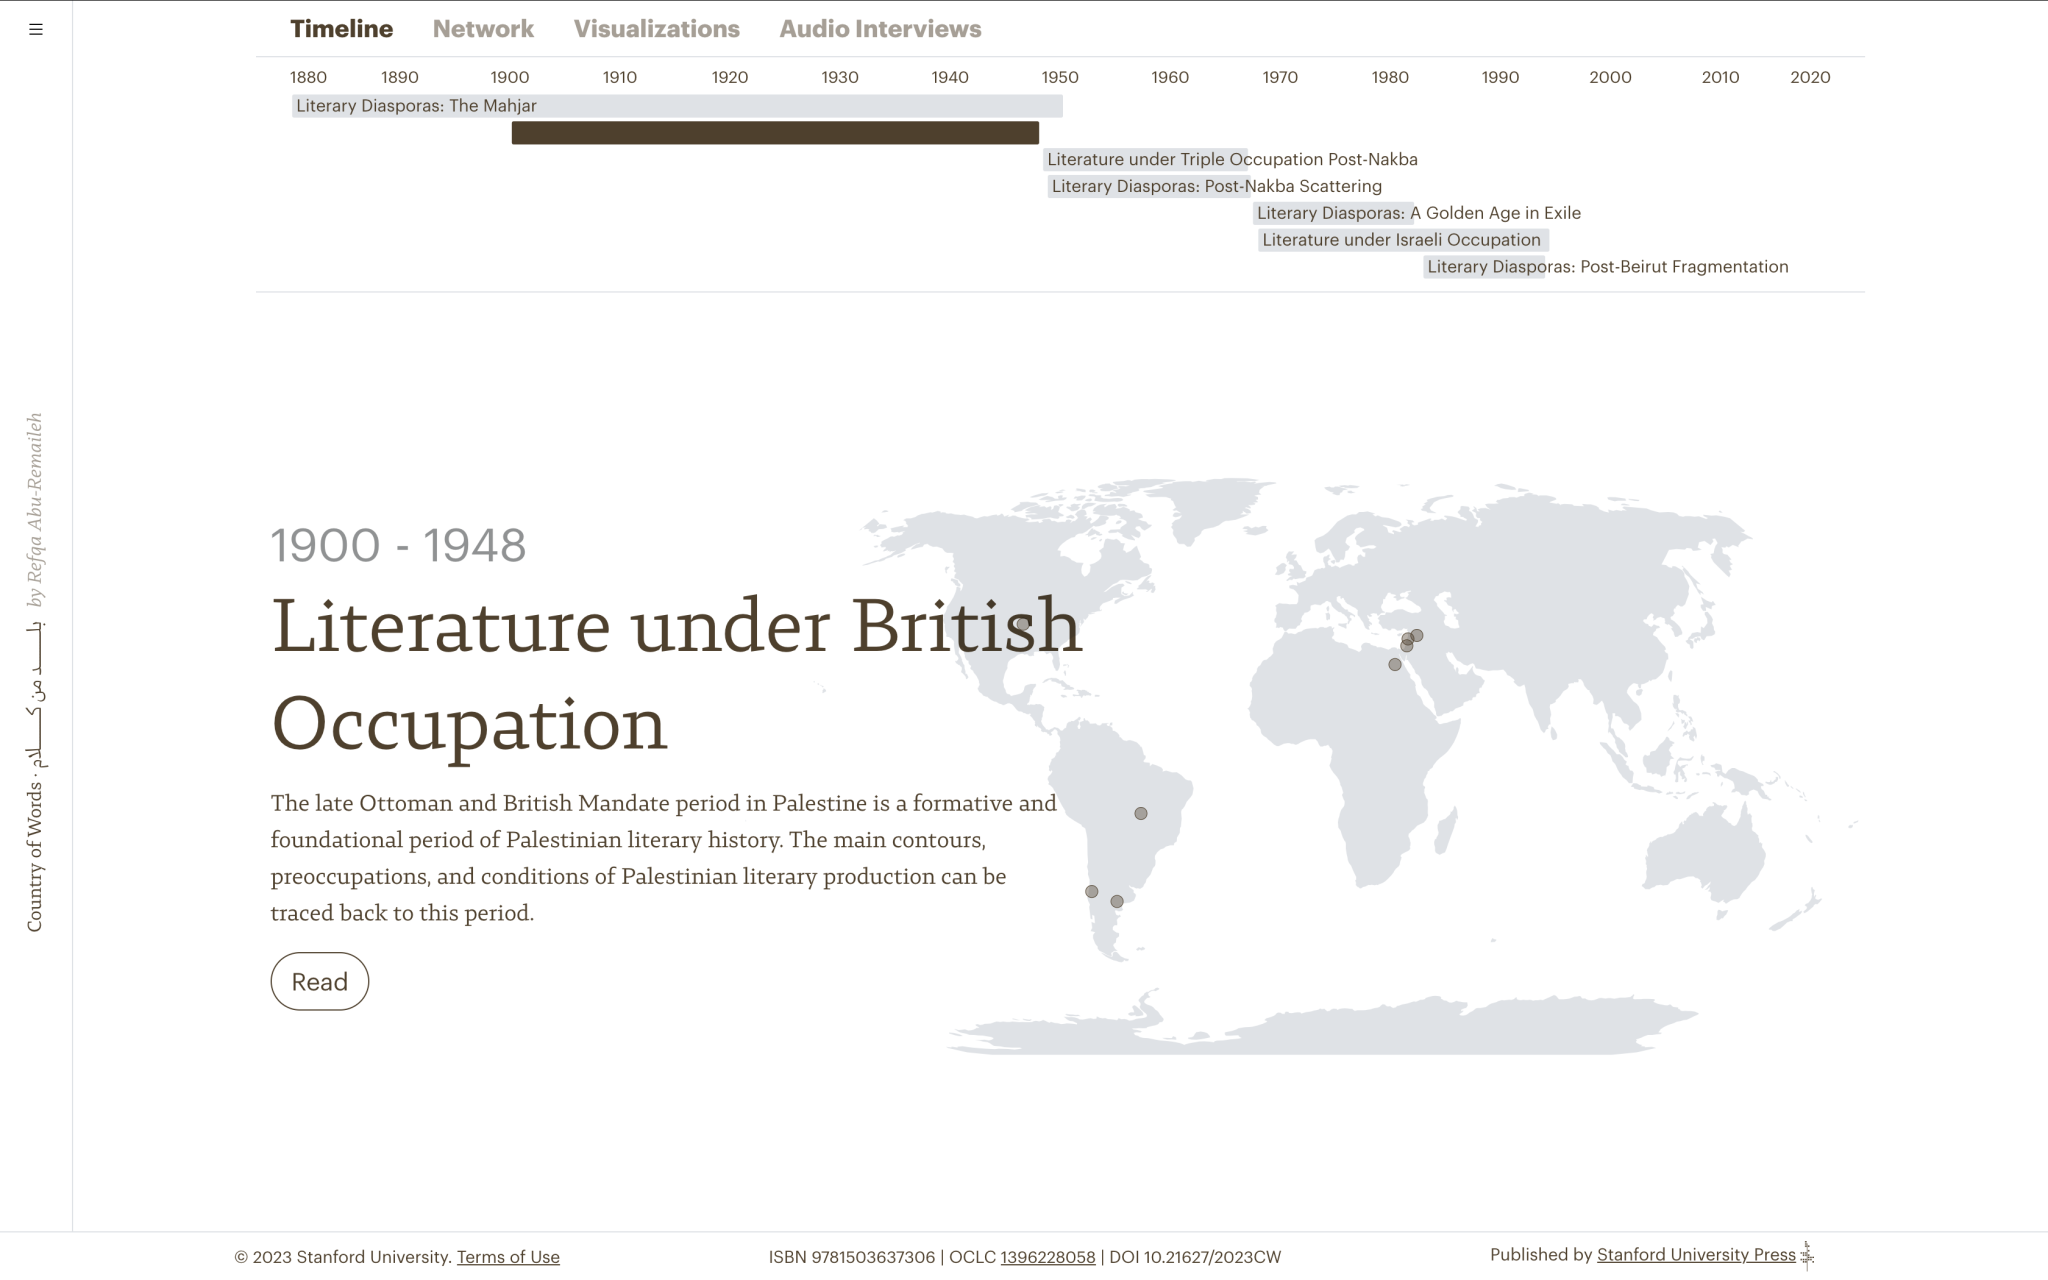Click the 1980 label on timeline axis
The image size is (2048, 1280).
pos(1390,77)
